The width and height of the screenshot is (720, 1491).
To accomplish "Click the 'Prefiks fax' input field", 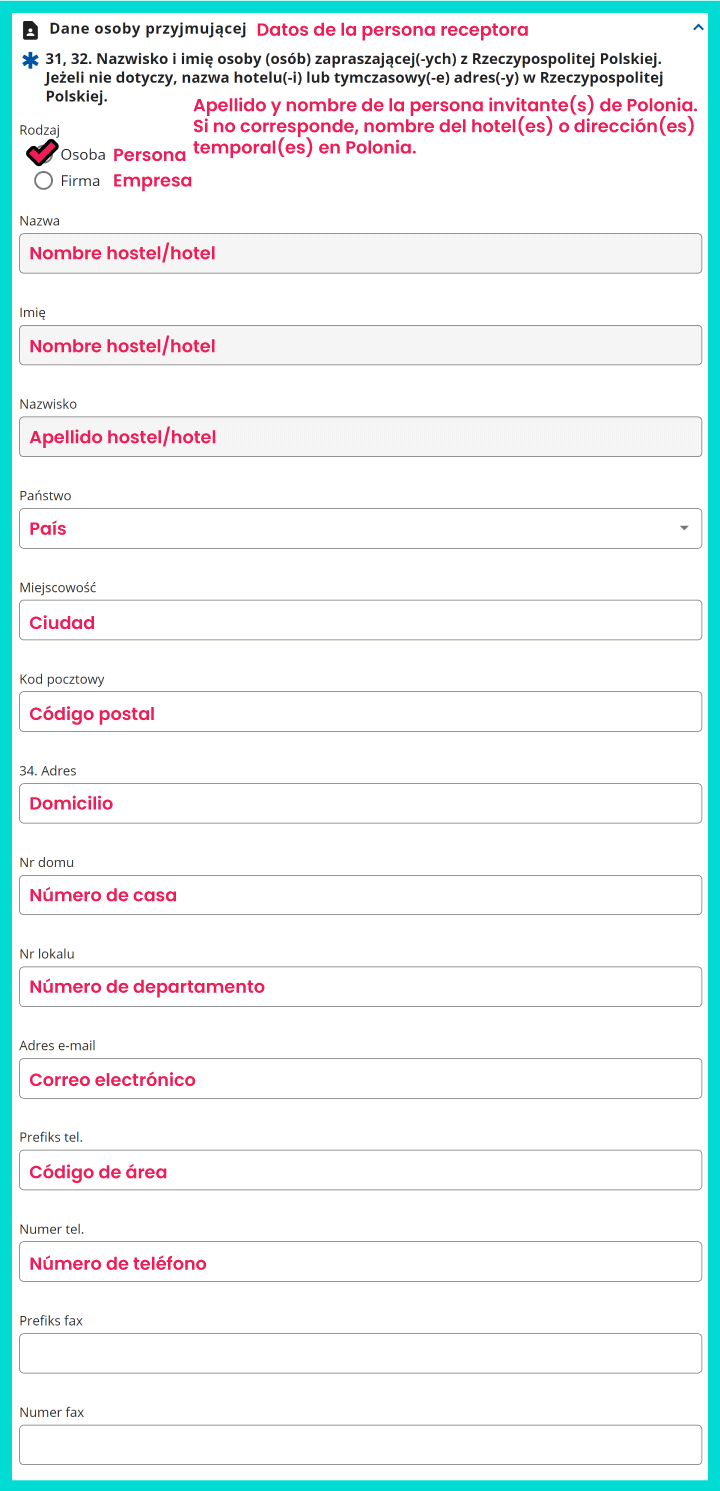I will pos(360,1353).
